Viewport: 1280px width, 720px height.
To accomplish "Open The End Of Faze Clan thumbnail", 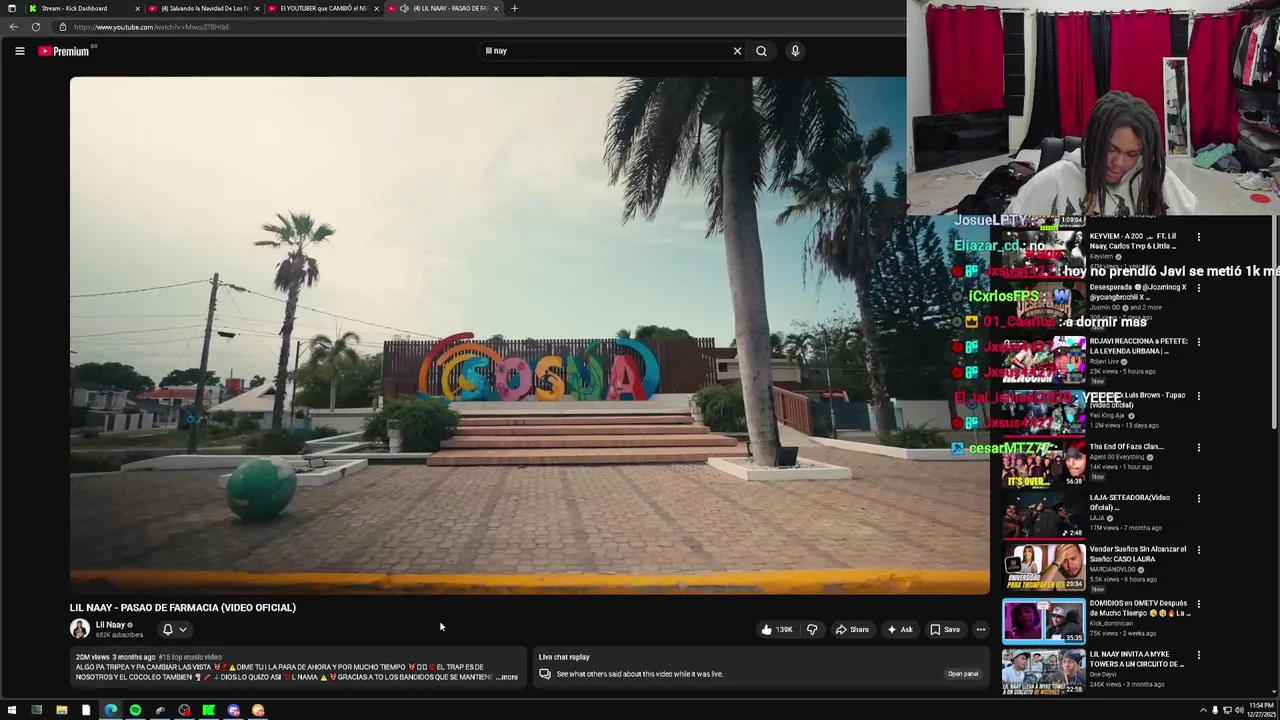I will 1043,464.
